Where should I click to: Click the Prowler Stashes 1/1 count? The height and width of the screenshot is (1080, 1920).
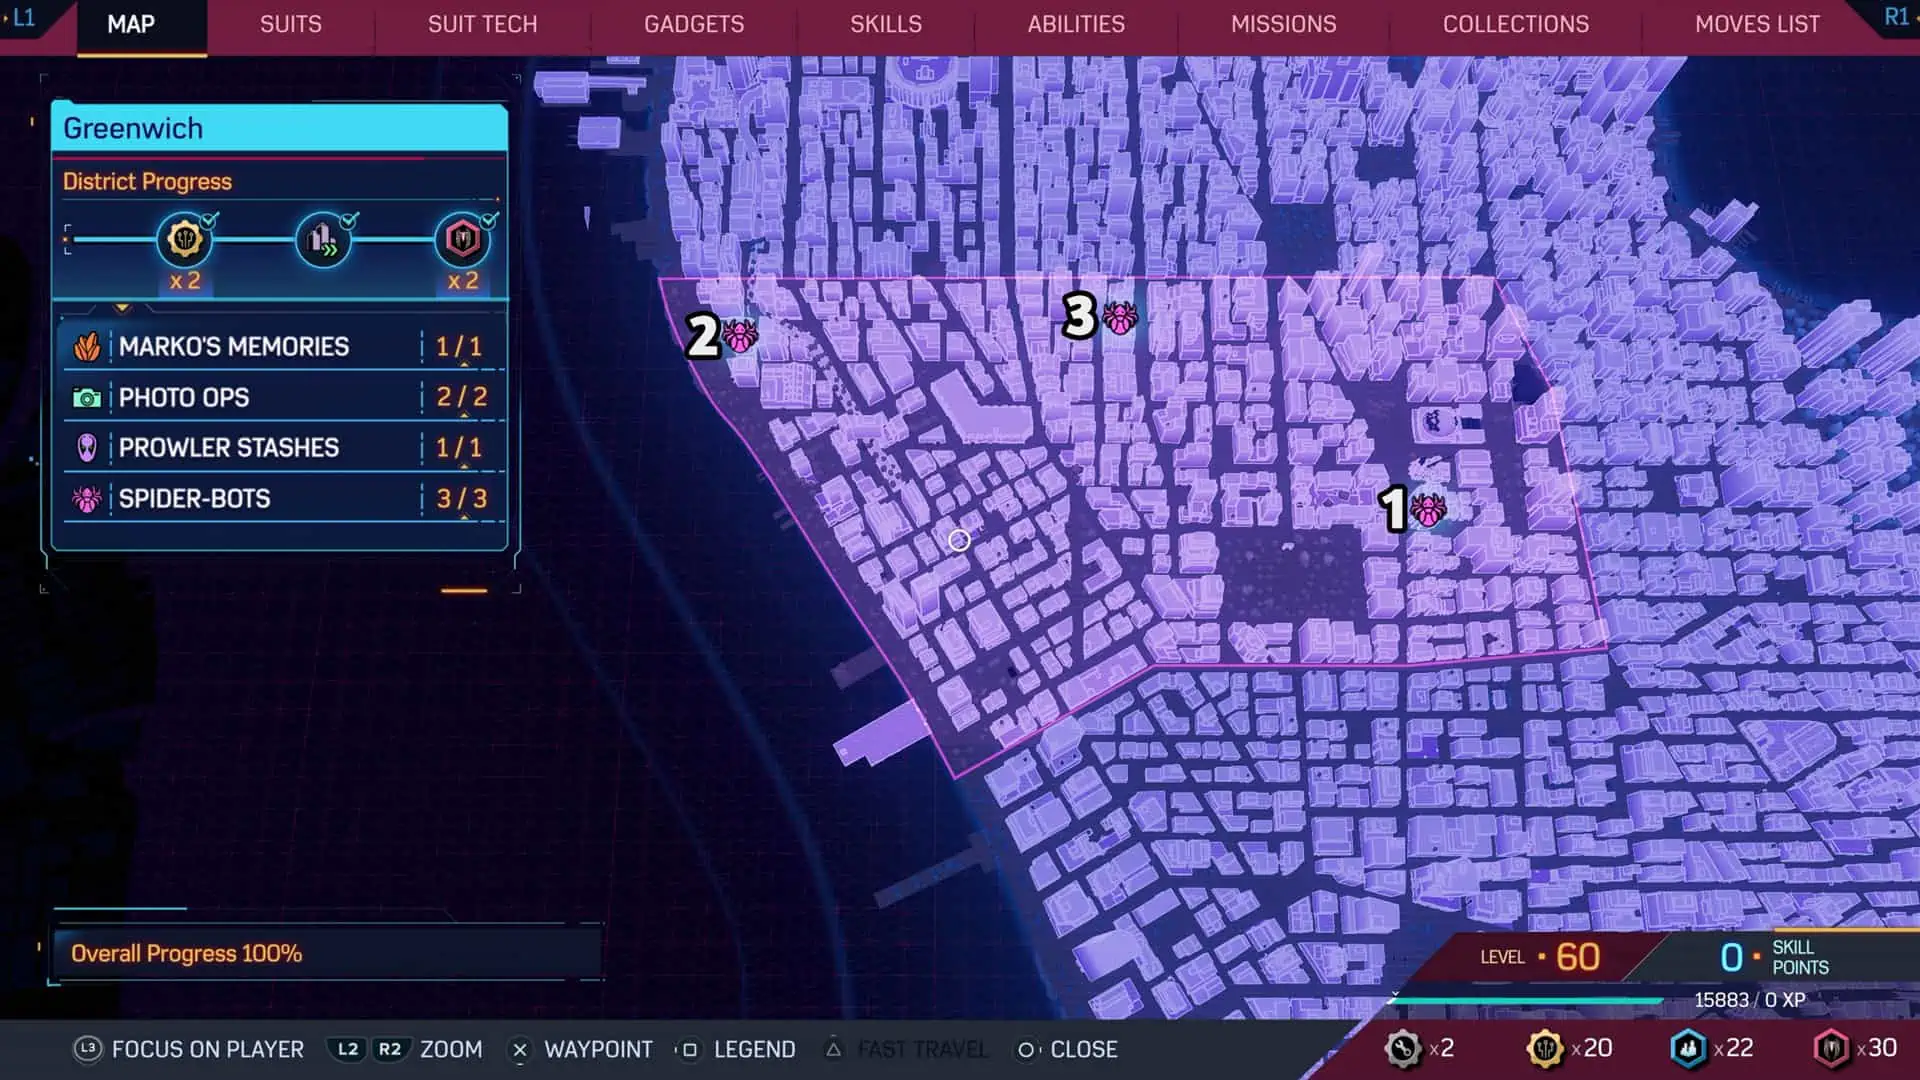[459, 447]
